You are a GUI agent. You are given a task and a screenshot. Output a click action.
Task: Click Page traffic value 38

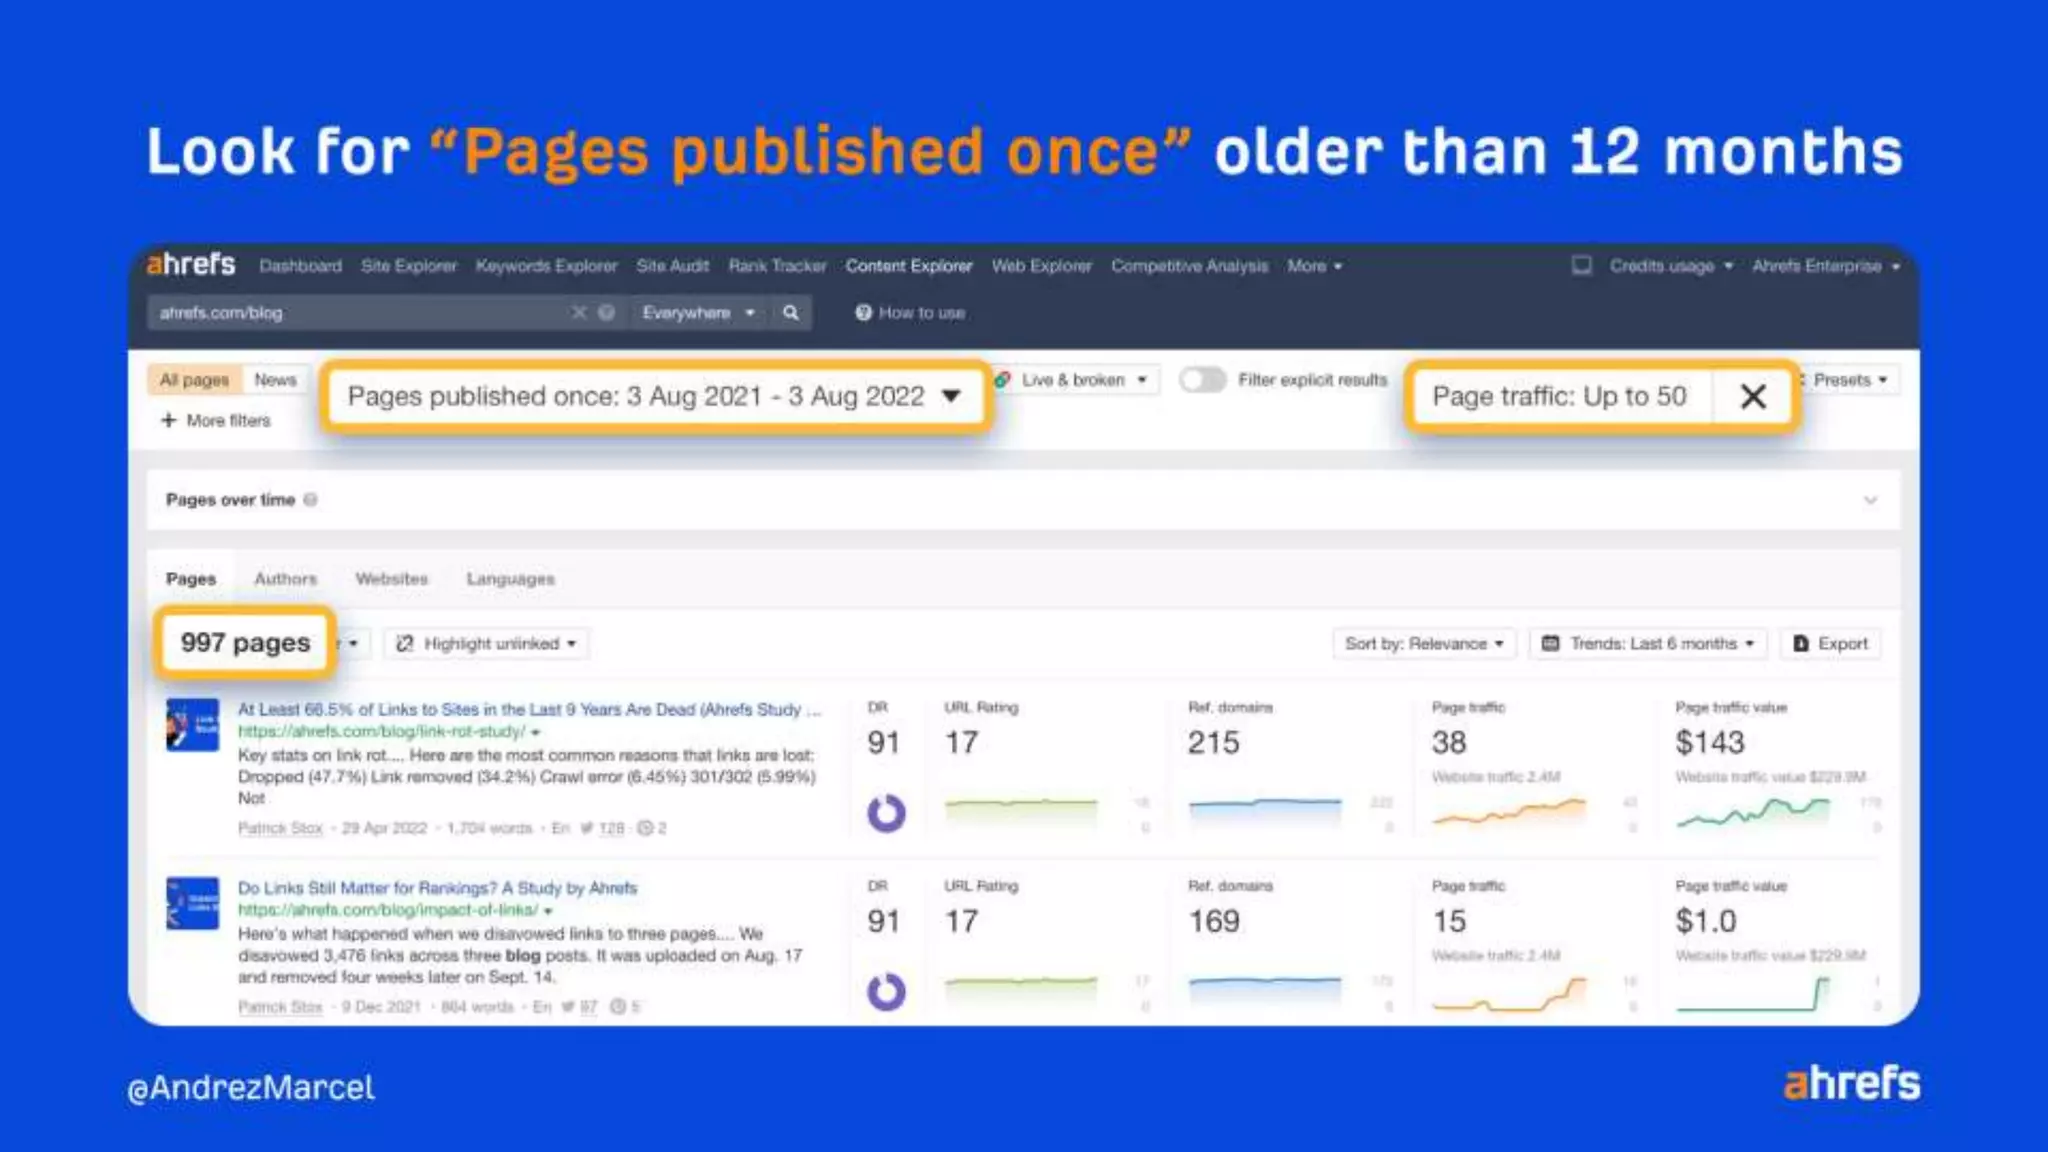pyautogui.click(x=1449, y=743)
